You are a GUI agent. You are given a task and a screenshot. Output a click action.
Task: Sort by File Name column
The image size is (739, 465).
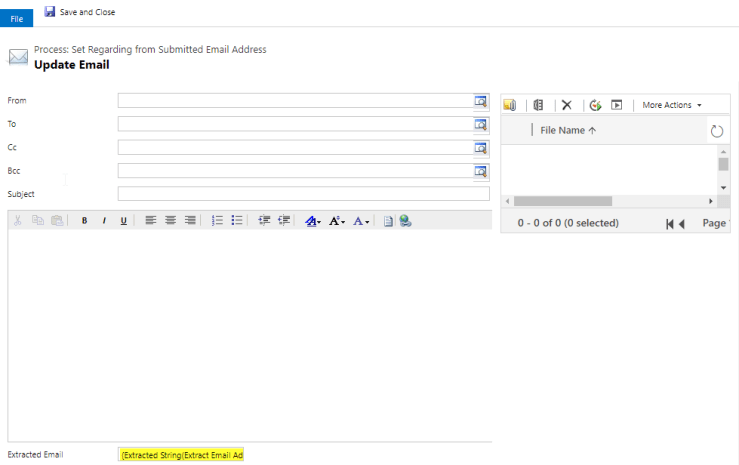click(568, 131)
